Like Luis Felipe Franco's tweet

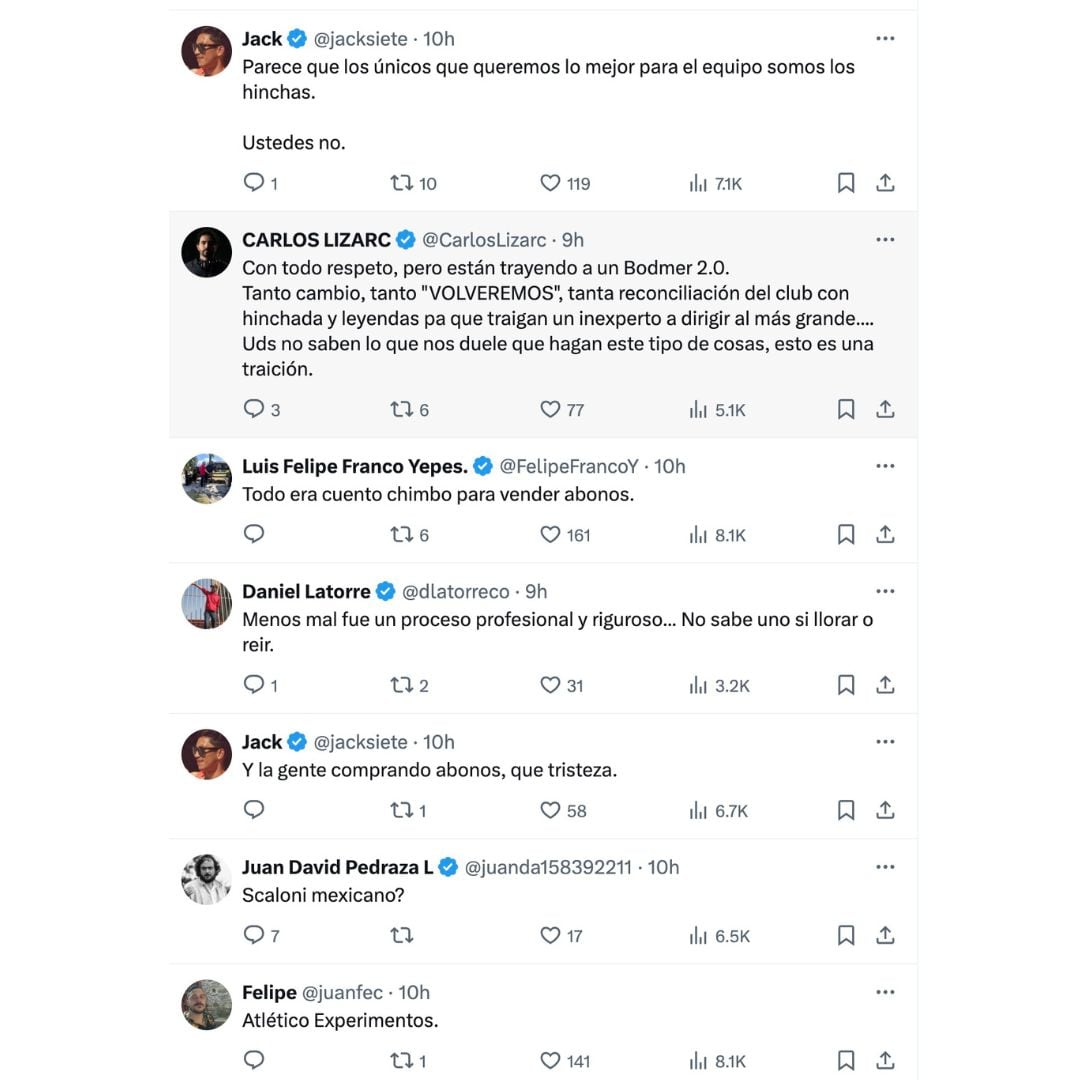(550, 535)
